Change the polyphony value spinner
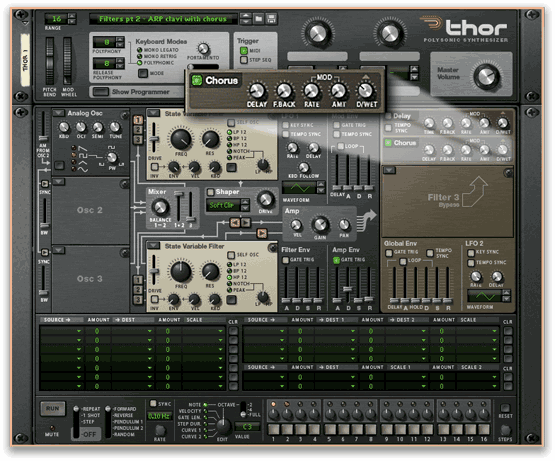 point(120,42)
